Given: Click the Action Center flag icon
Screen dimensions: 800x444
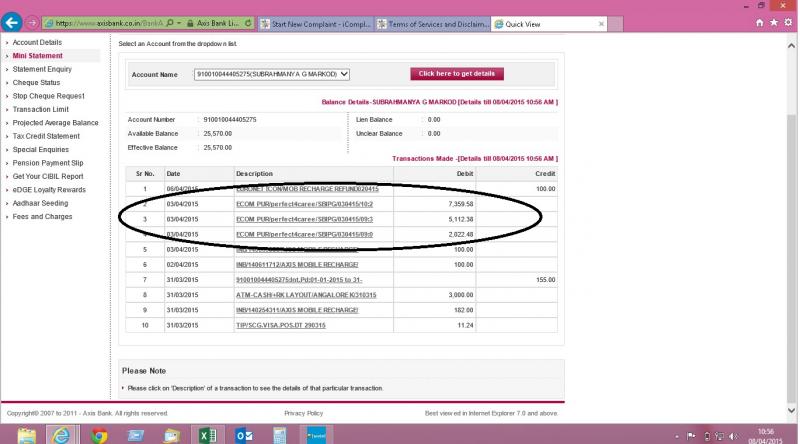Looking at the screenshot, I should pos(691,436).
